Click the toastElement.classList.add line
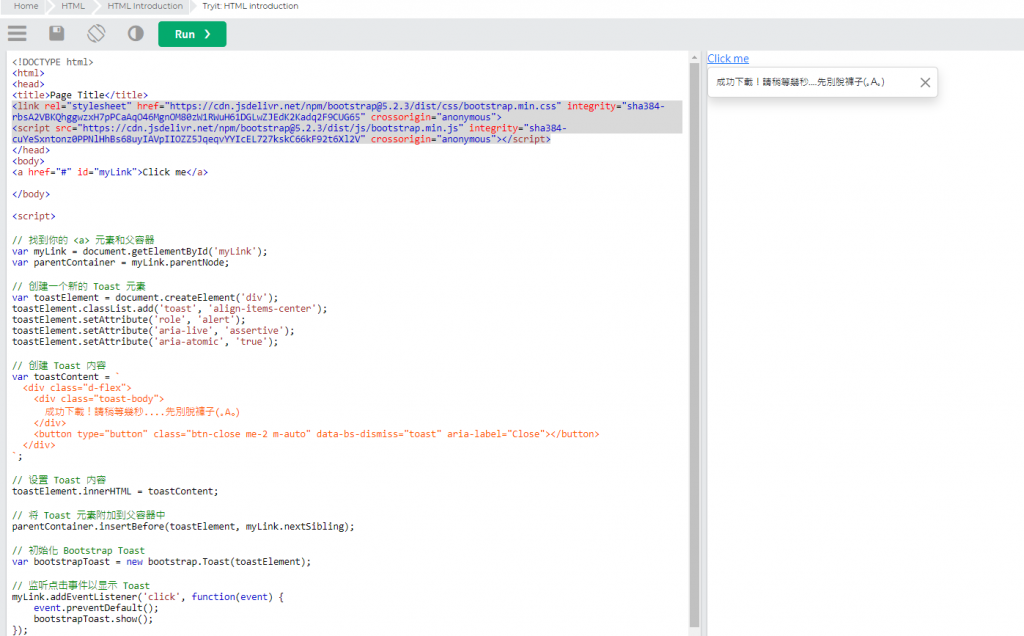1024x636 pixels. [170, 309]
